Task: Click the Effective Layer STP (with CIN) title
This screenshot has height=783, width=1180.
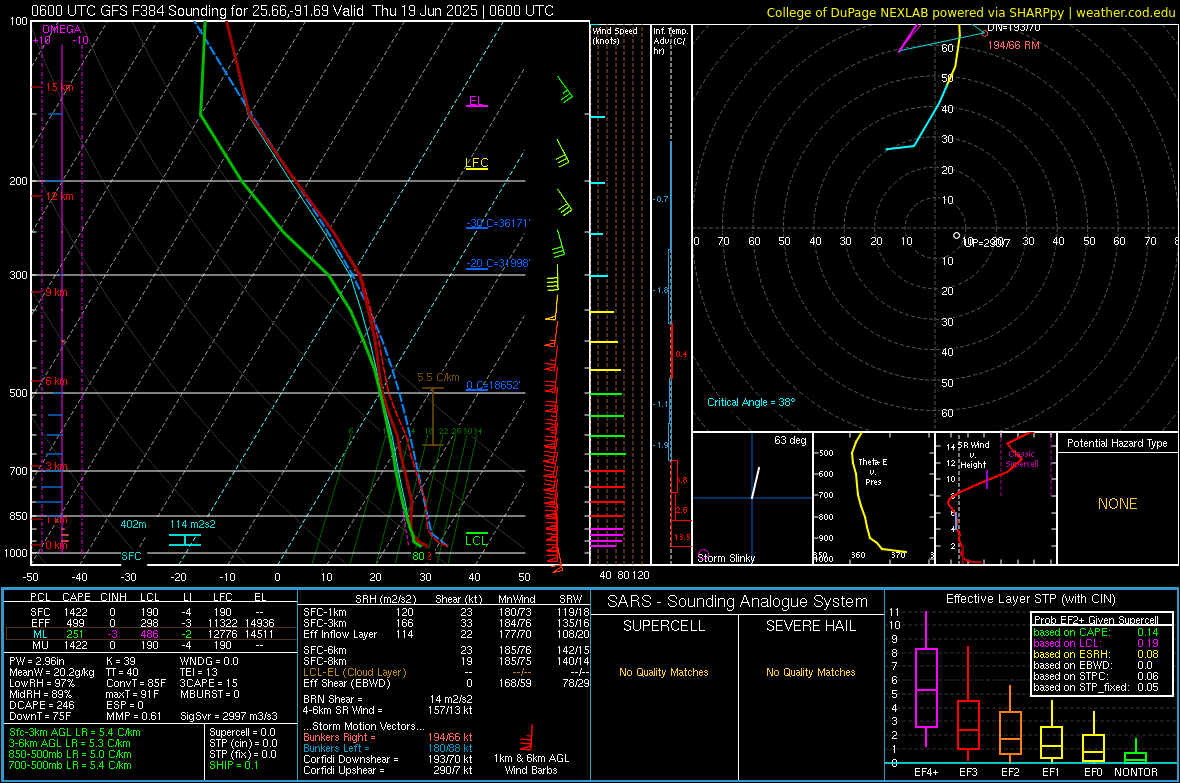Action: pos(1030,599)
